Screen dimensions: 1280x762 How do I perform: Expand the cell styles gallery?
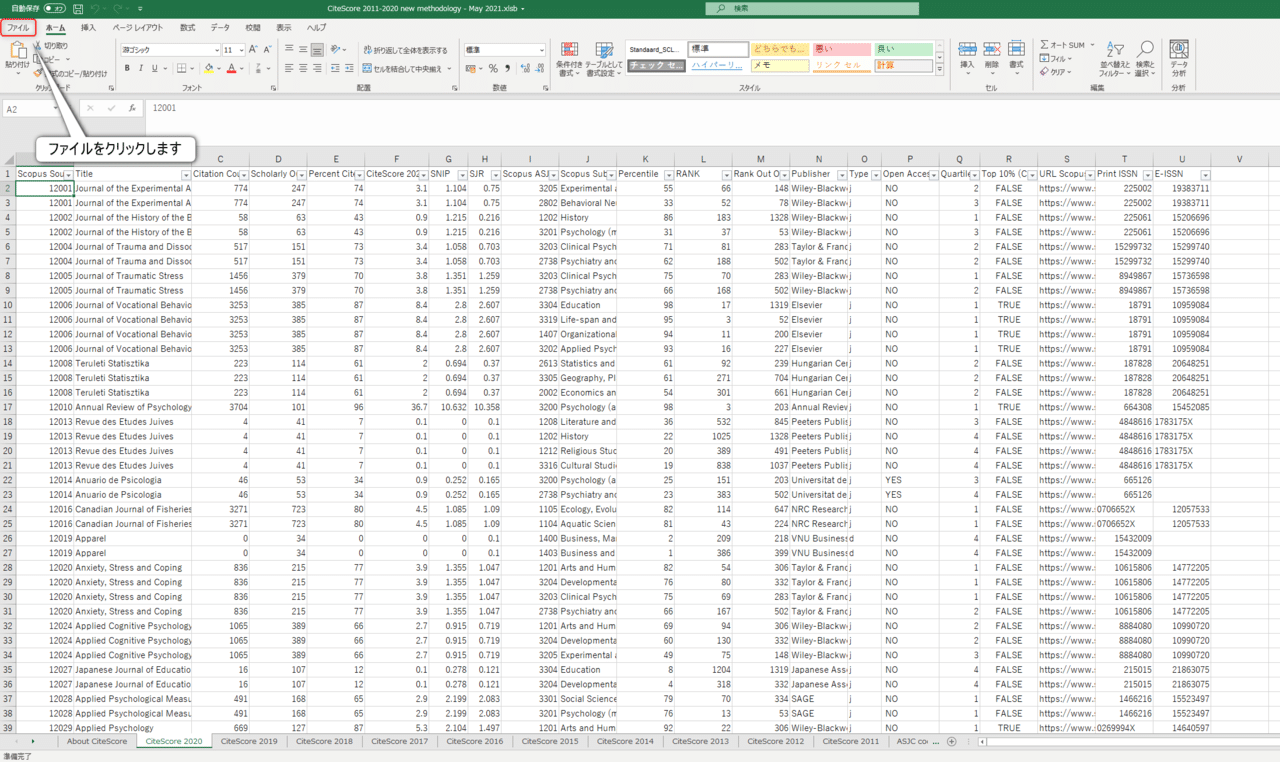(939, 68)
